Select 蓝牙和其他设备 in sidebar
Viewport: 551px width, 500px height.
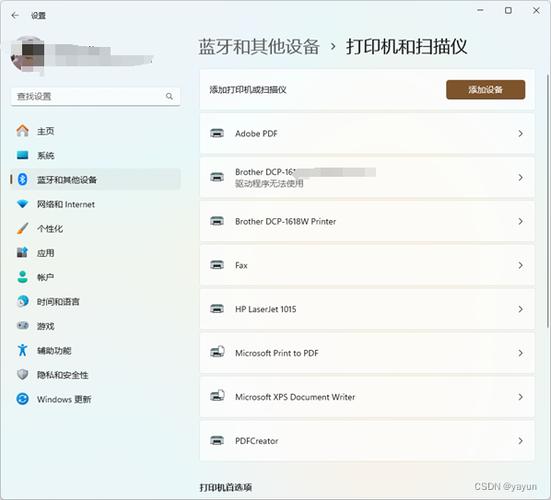point(96,179)
